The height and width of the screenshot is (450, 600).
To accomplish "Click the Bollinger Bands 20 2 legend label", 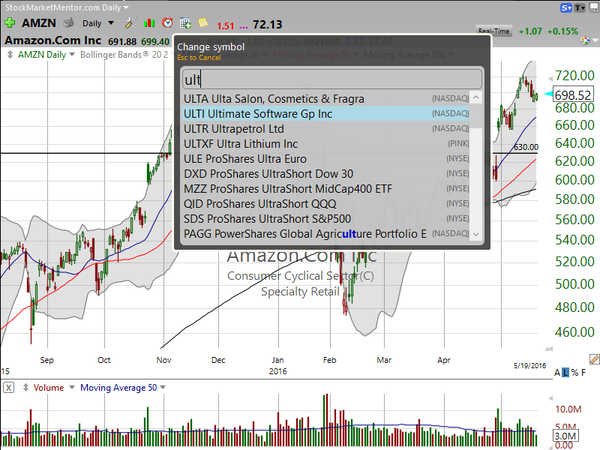I will (124, 55).
